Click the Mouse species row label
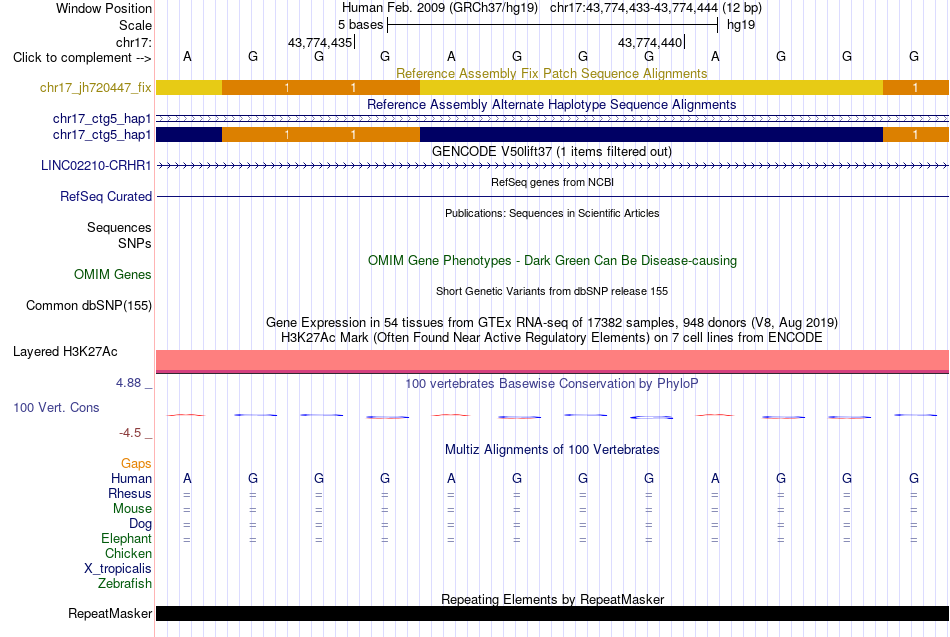 point(132,509)
